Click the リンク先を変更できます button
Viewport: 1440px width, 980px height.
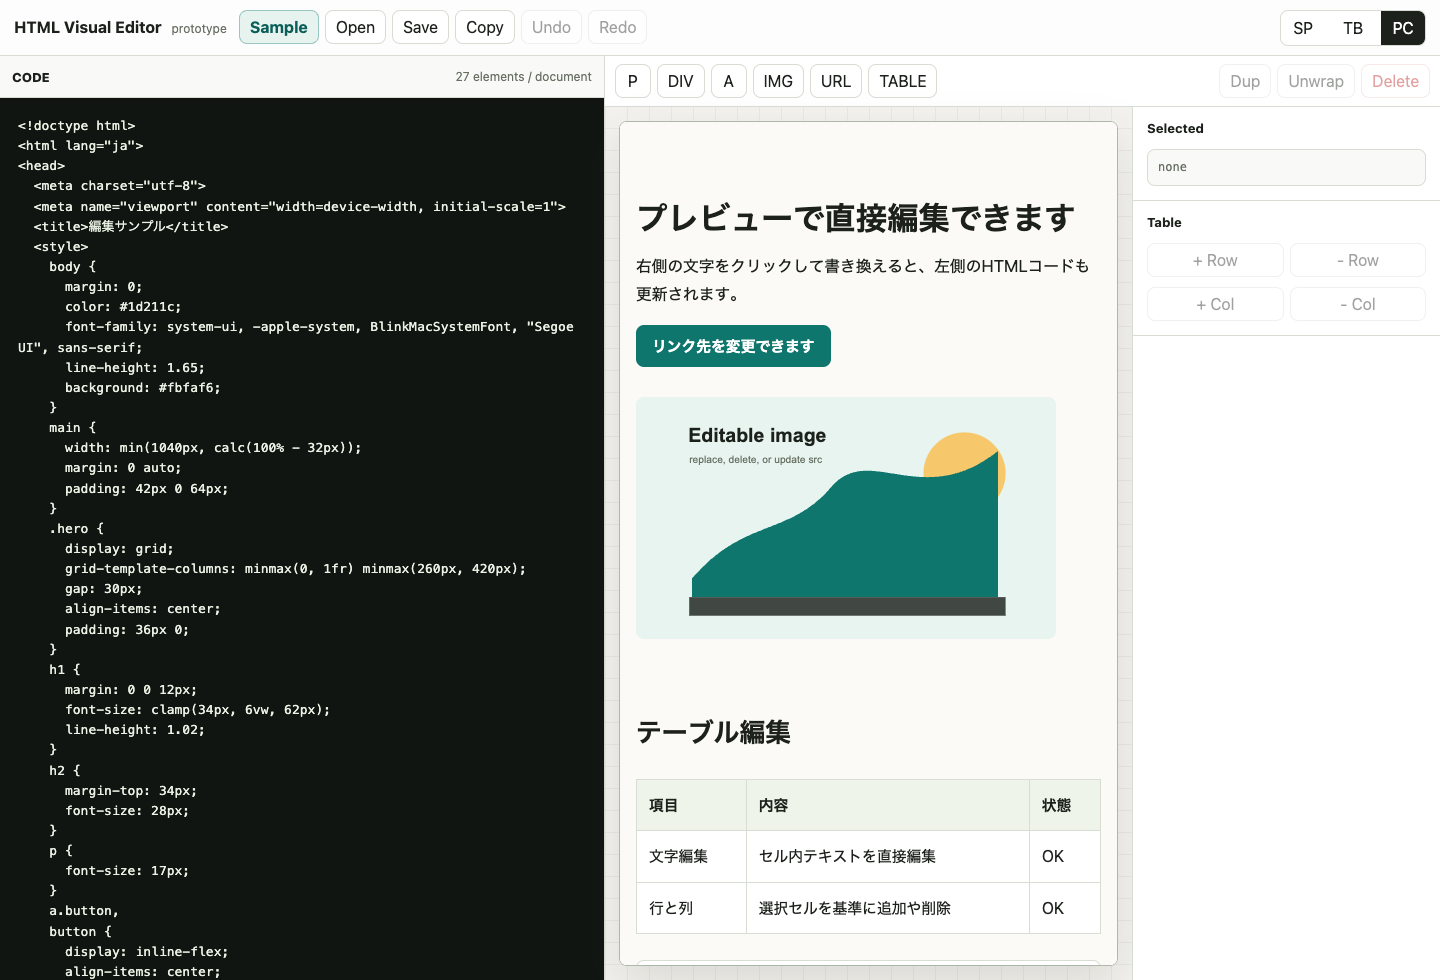click(733, 346)
